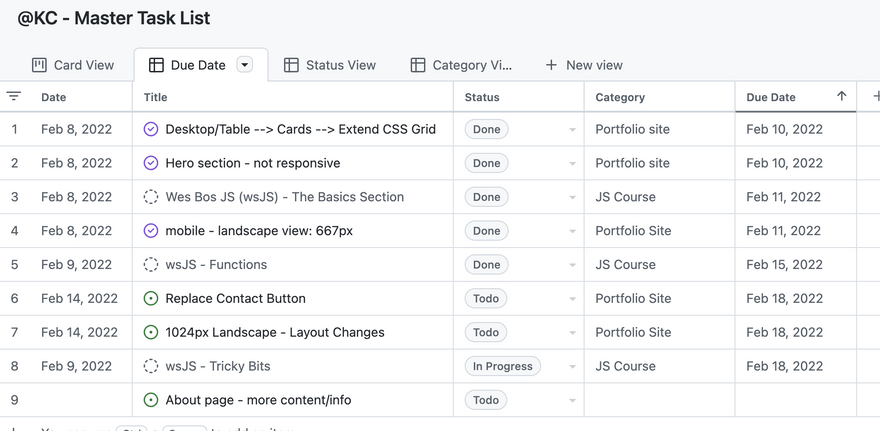
Task: Click the filter rows icon in header
Action: point(14,97)
